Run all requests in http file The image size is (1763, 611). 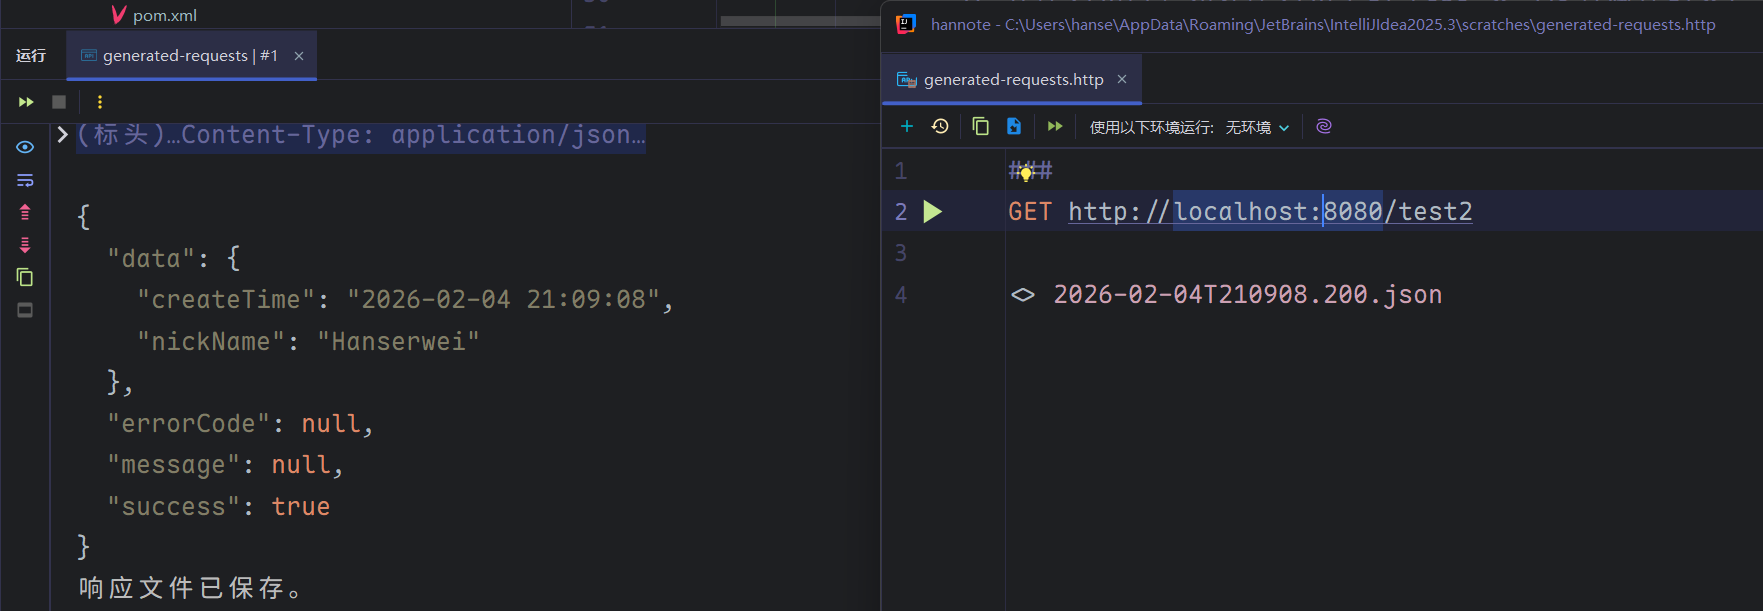coord(1054,126)
